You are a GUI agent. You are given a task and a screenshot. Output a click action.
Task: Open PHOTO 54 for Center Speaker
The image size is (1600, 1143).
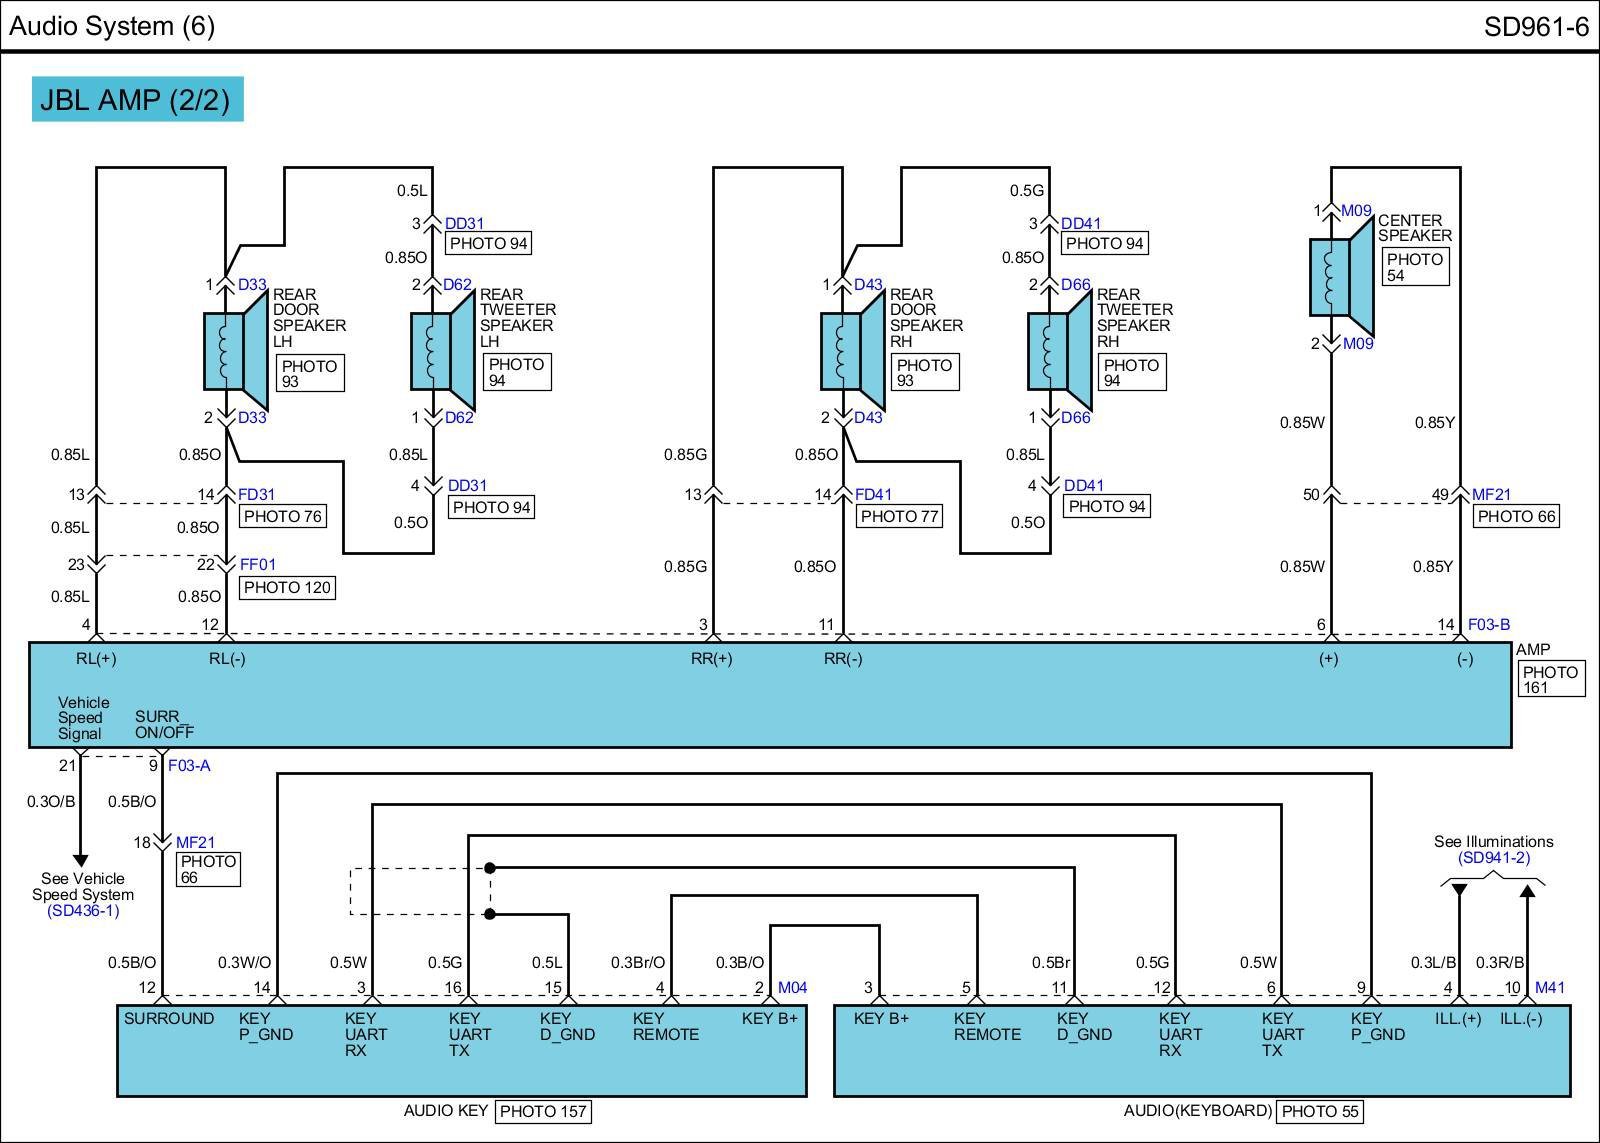point(1414,267)
